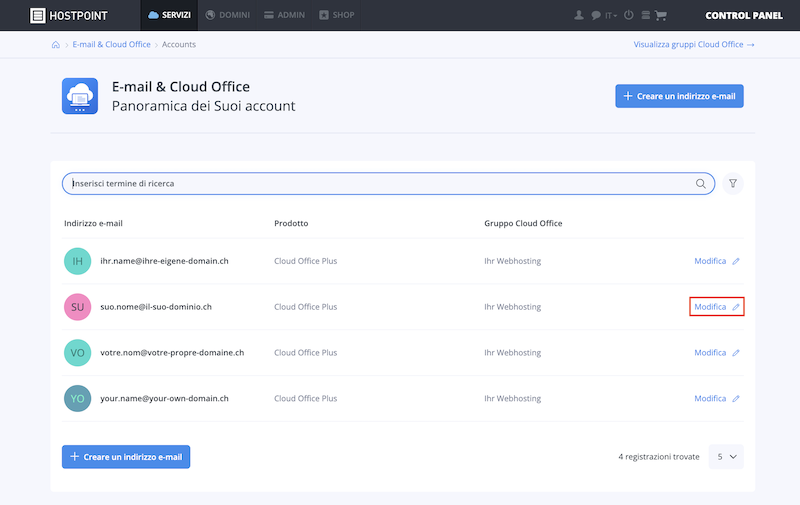800x505 pixels.
Task: Click top Creare un indirizzo e-mail button
Action: [679, 96]
